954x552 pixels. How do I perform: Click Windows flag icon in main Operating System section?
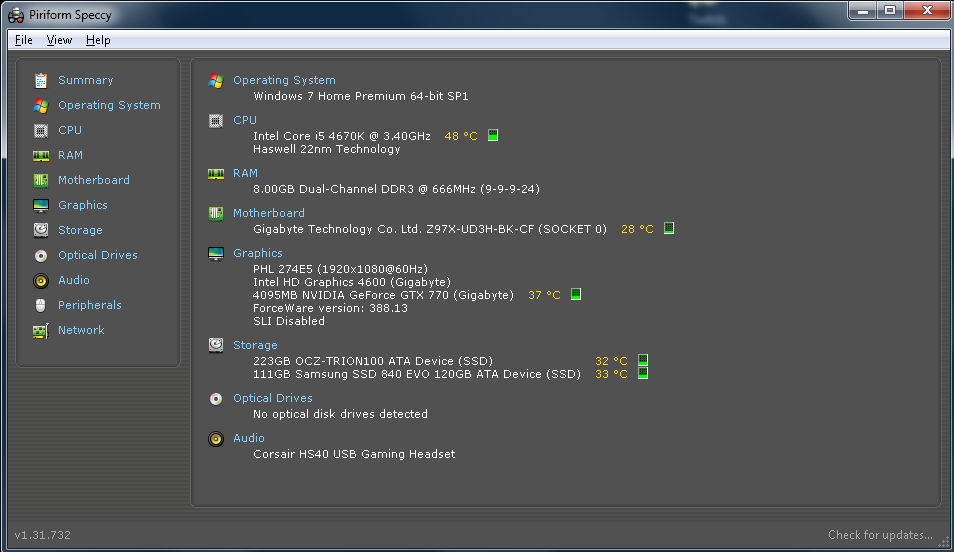[x=216, y=80]
